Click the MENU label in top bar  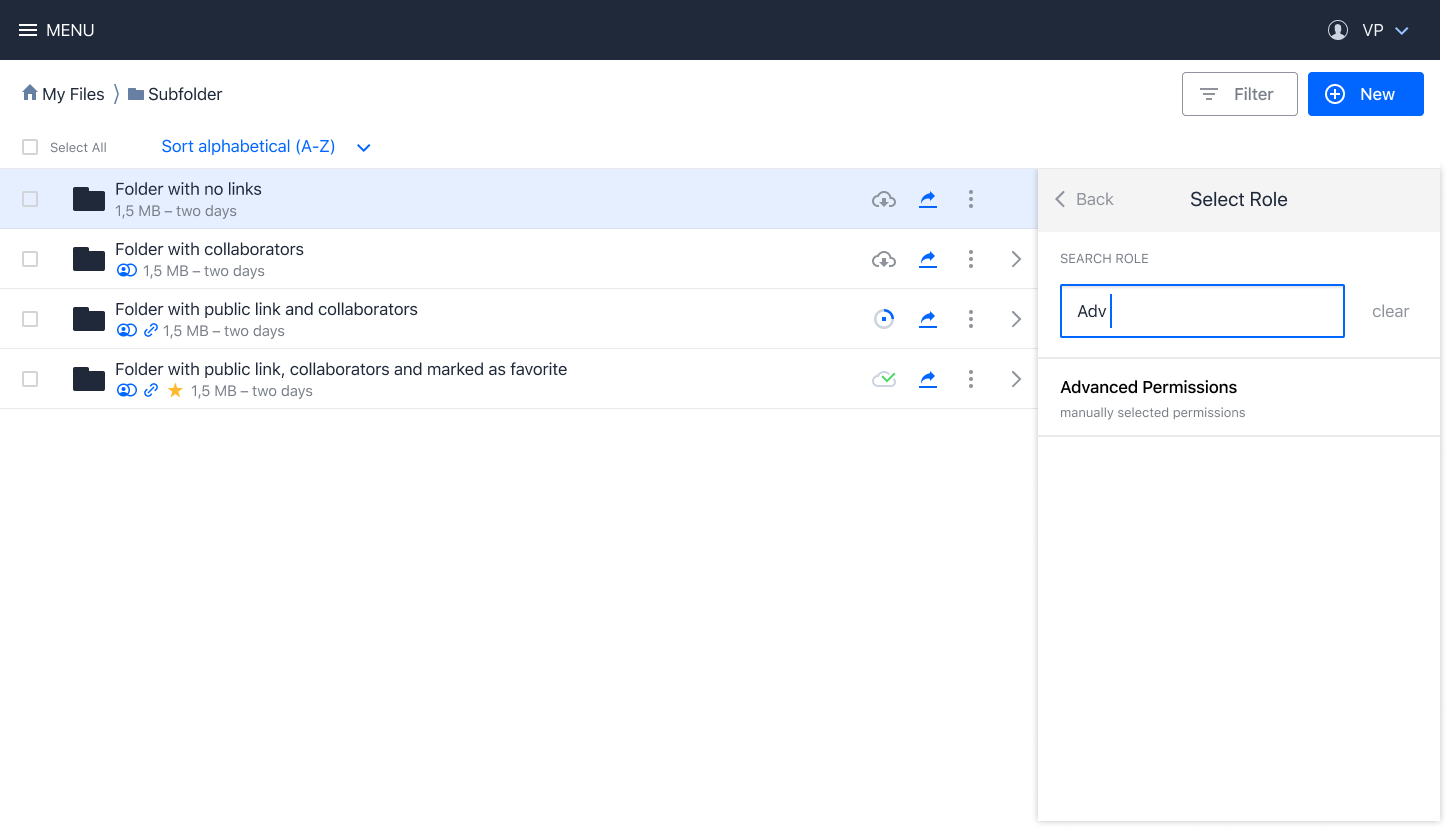(70, 30)
